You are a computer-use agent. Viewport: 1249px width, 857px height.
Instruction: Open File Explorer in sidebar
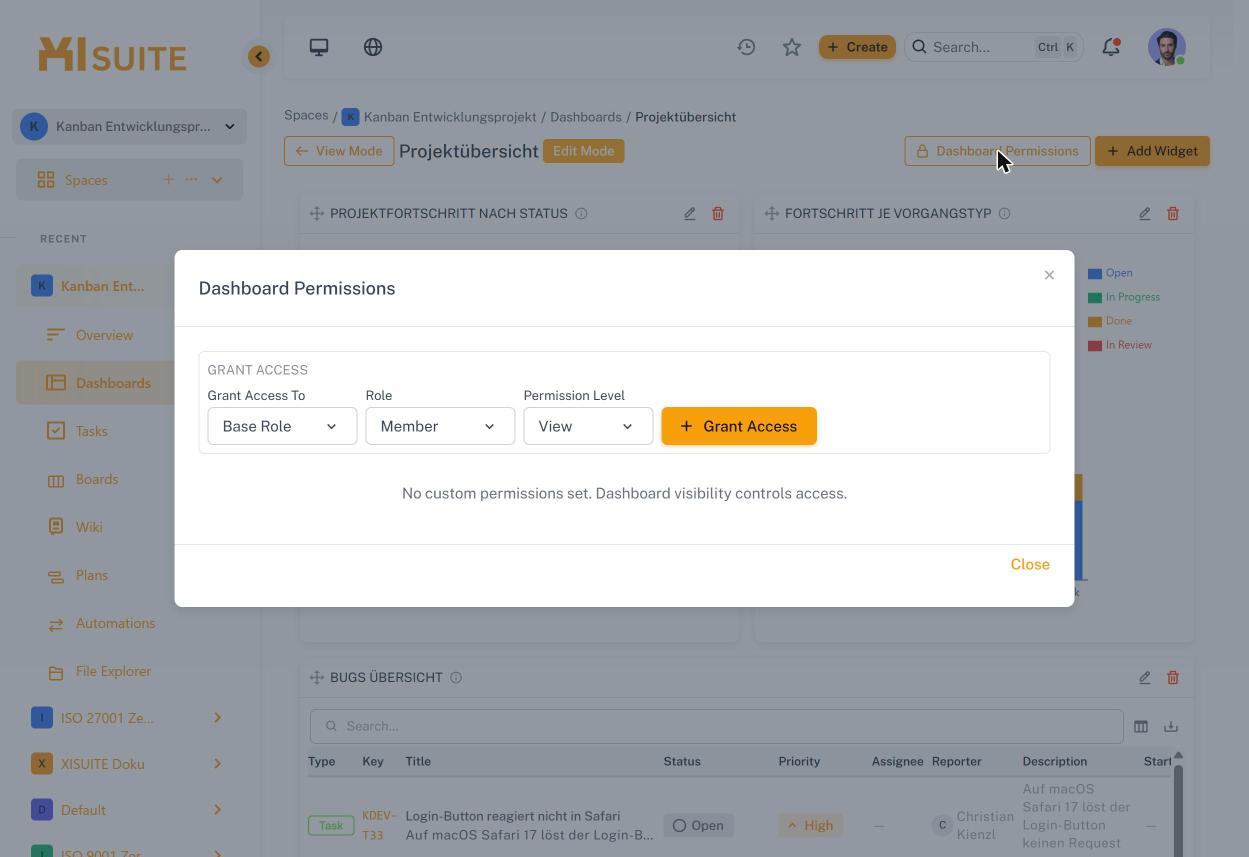[x=113, y=671]
